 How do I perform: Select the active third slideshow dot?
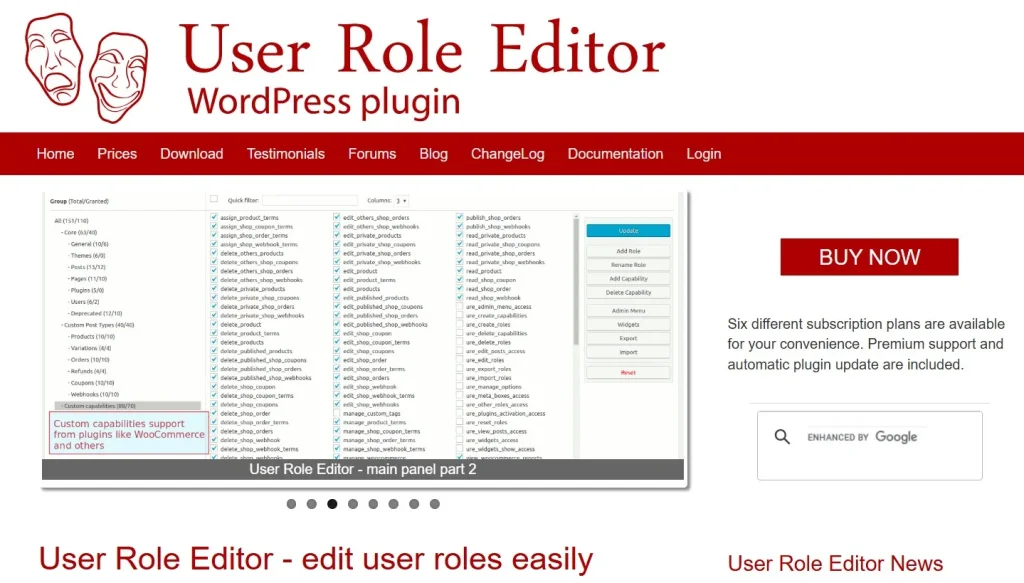(x=332, y=504)
